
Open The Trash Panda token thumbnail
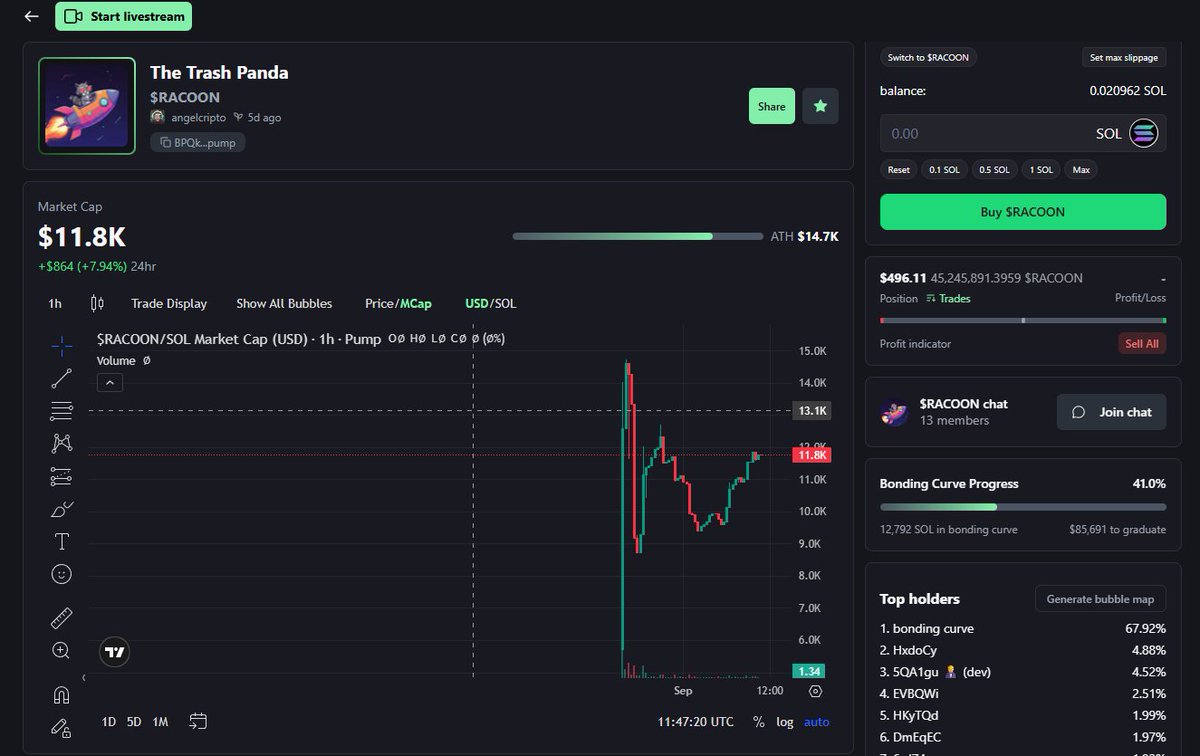[x=87, y=106]
